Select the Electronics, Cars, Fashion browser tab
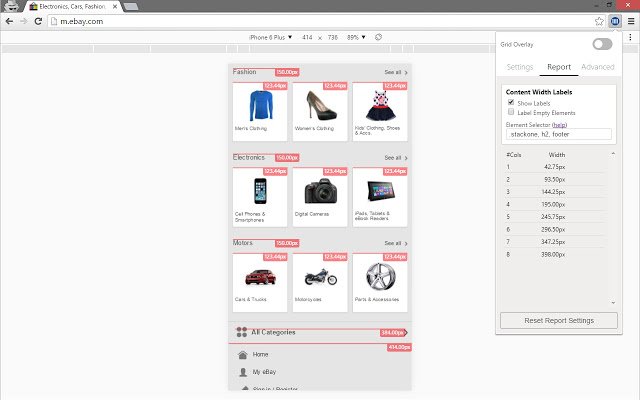This screenshot has width=640, height=400. click(x=72, y=7)
